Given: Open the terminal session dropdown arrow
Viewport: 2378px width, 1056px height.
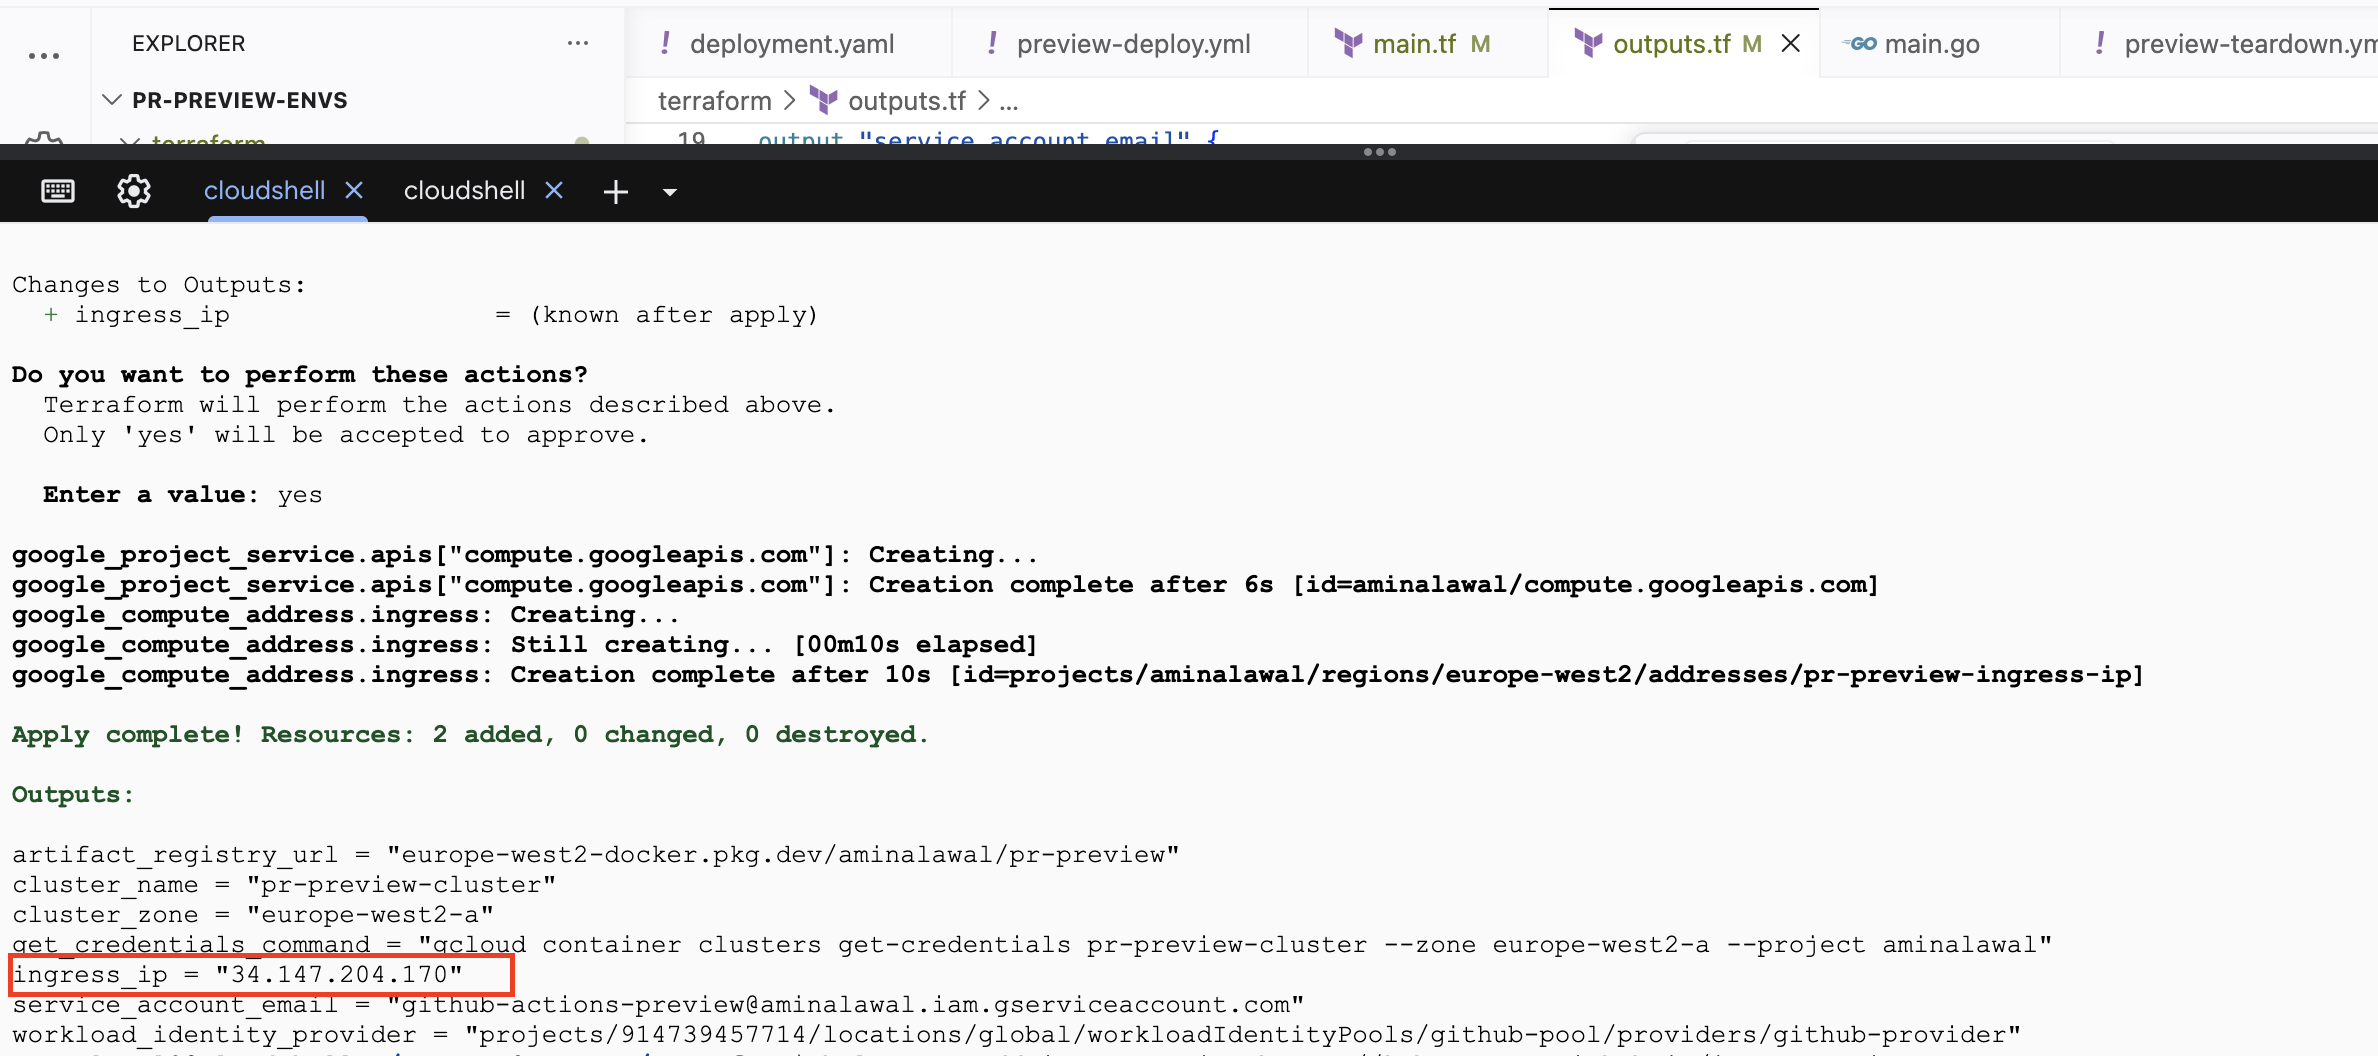Looking at the screenshot, I should click(x=670, y=192).
